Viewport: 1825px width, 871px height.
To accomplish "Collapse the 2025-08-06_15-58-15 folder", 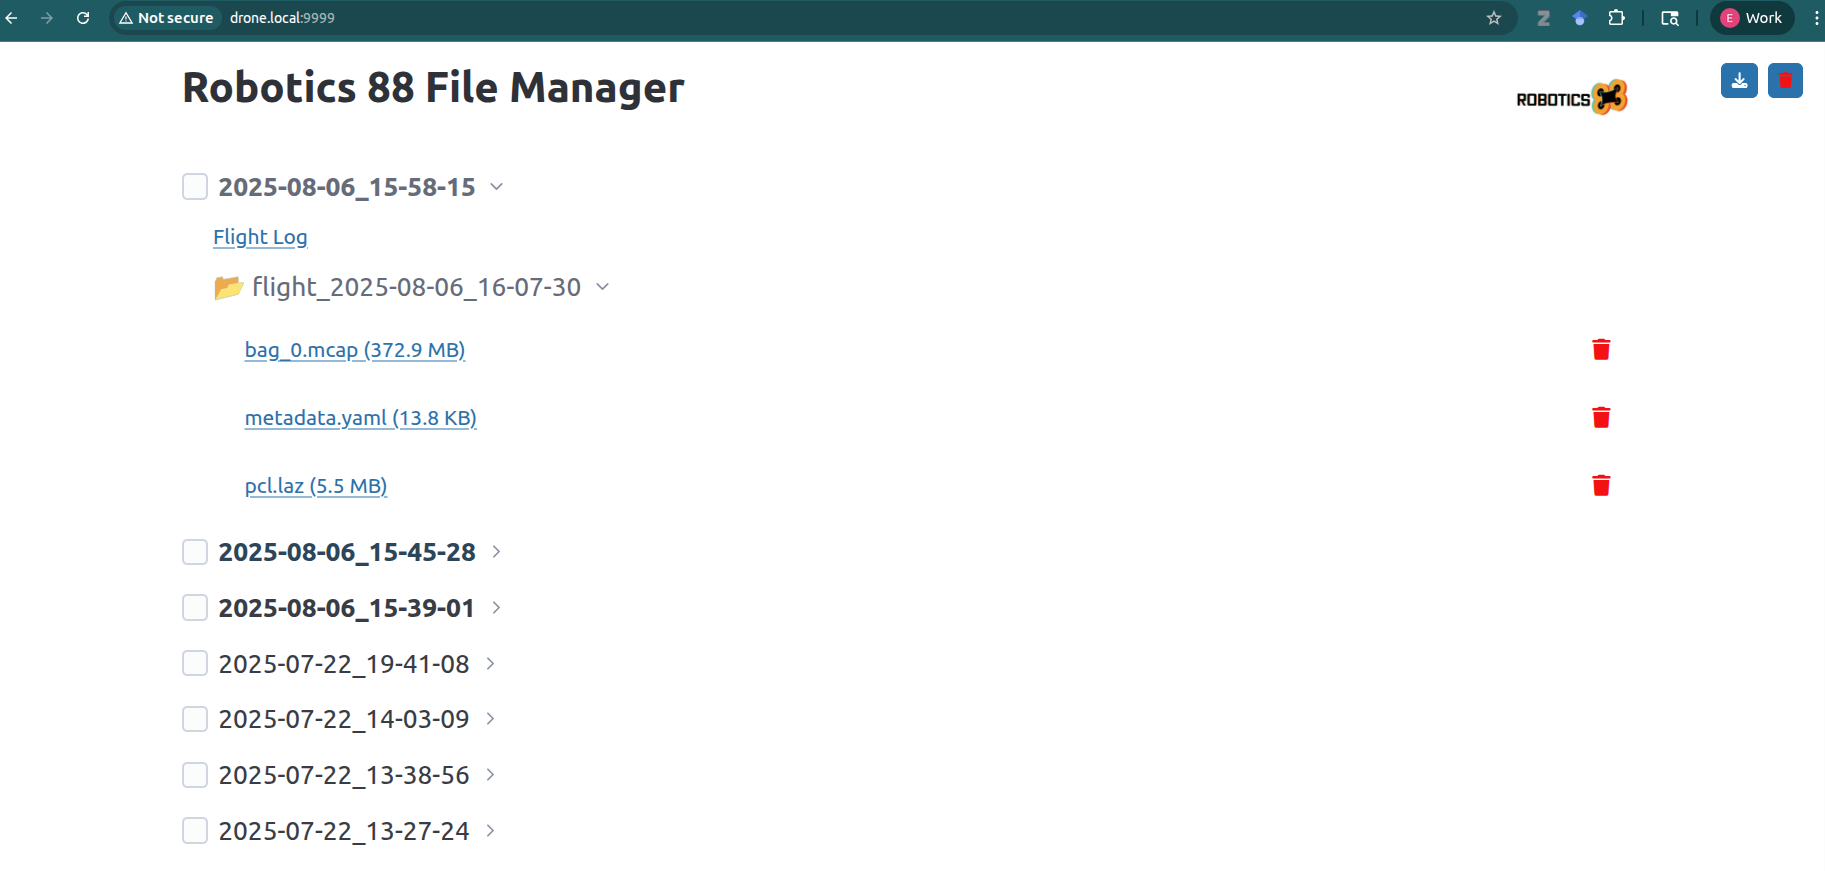I will pos(497,186).
